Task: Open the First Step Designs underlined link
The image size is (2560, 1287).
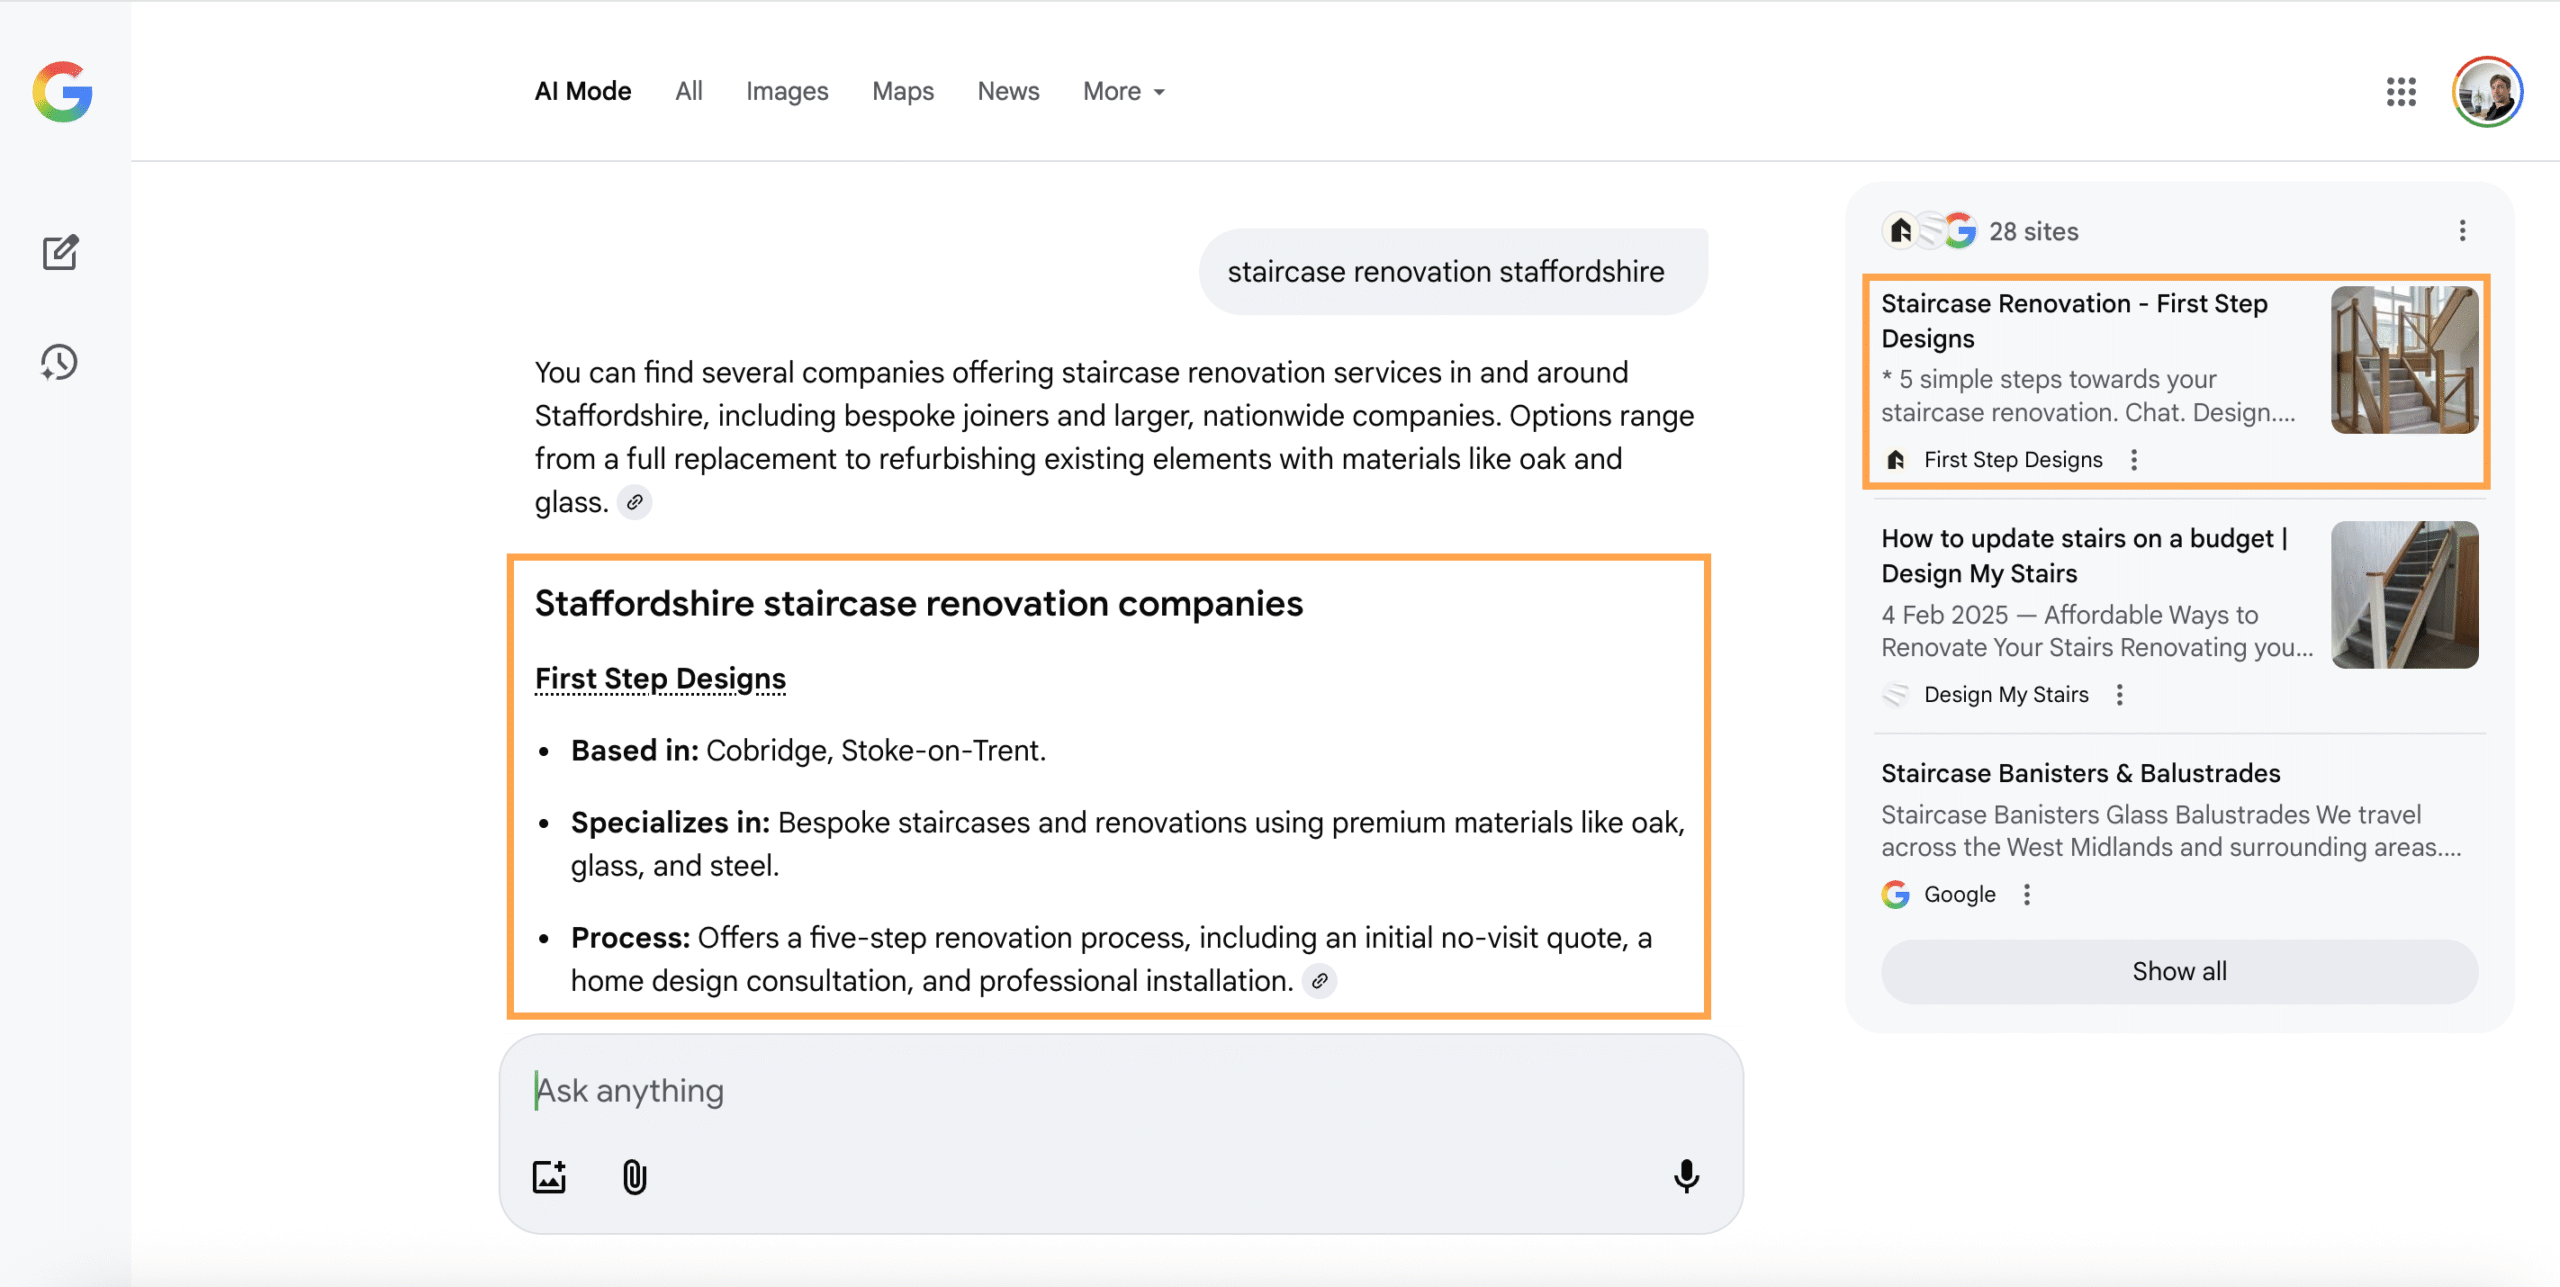Action: pos(660,679)
